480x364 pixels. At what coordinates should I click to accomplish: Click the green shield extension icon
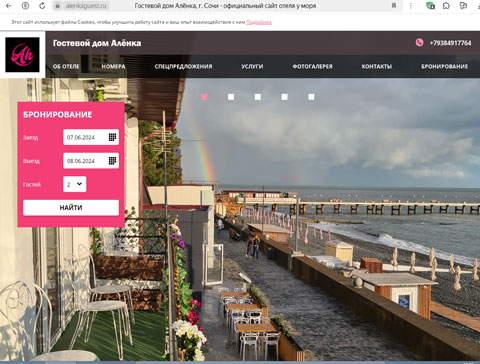coord(430,6)
